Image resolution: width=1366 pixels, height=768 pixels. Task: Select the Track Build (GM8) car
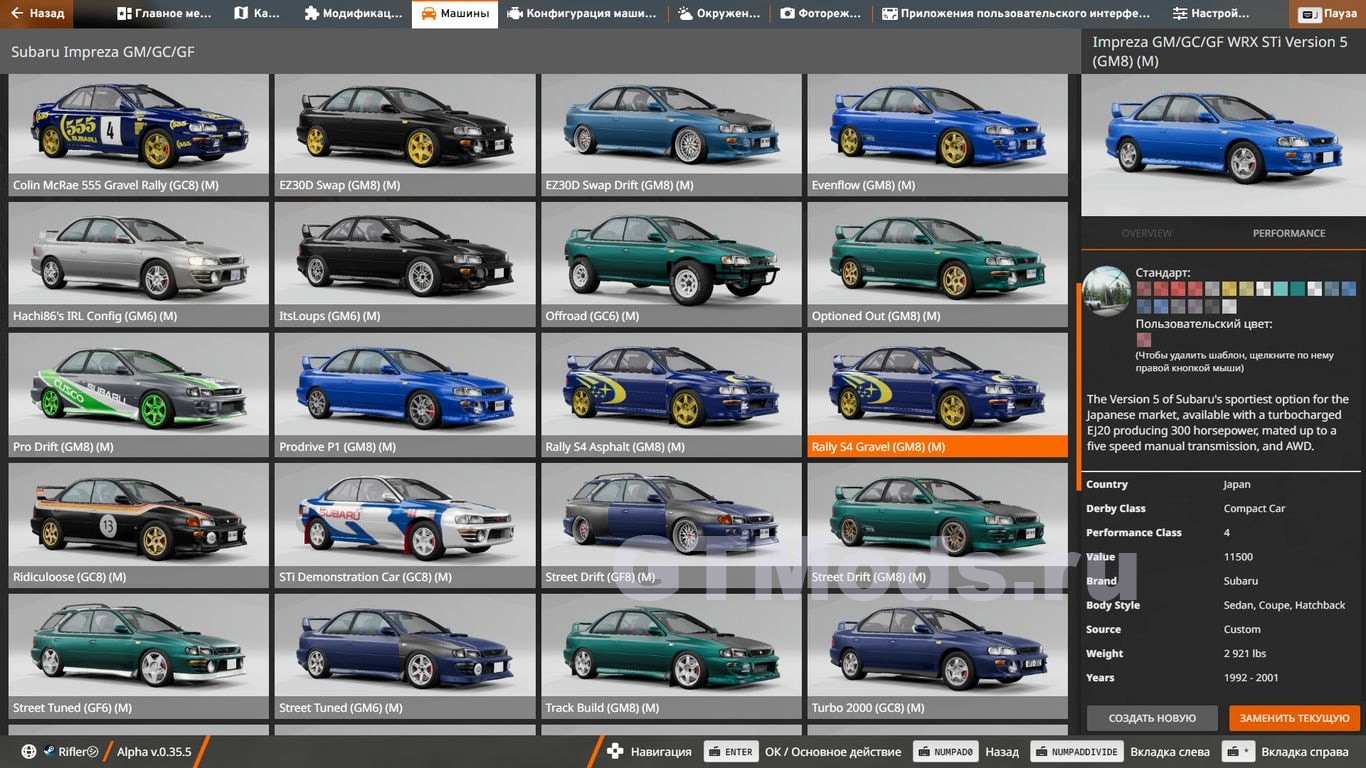[672, 656]
